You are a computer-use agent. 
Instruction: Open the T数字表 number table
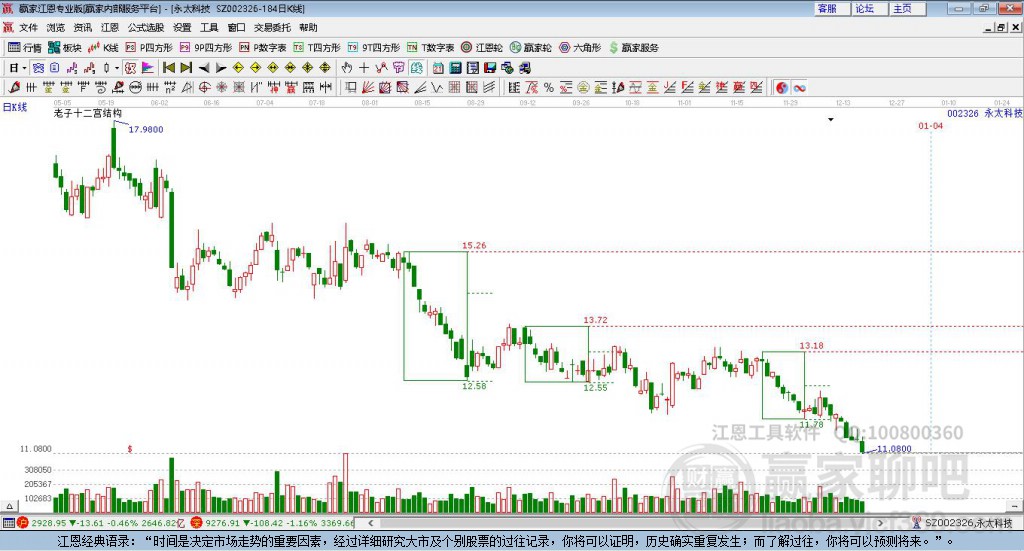[x=430, y=48]
